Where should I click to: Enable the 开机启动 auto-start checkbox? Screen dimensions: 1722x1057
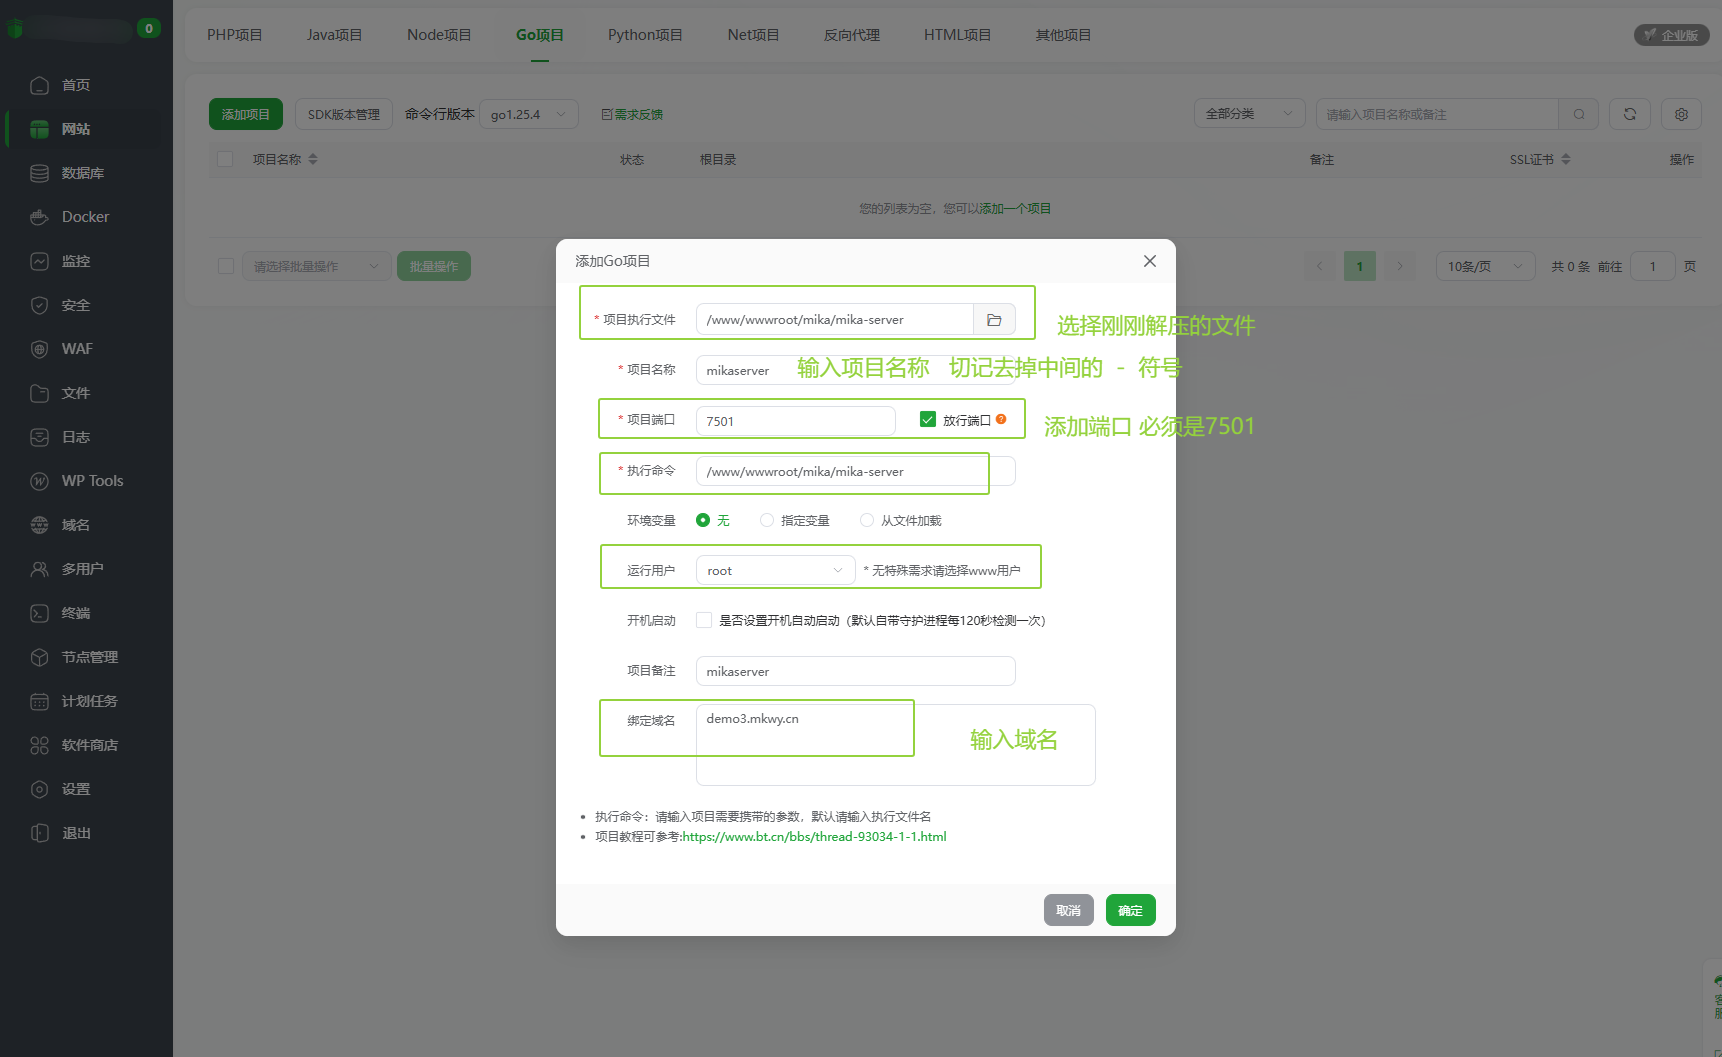704,620
